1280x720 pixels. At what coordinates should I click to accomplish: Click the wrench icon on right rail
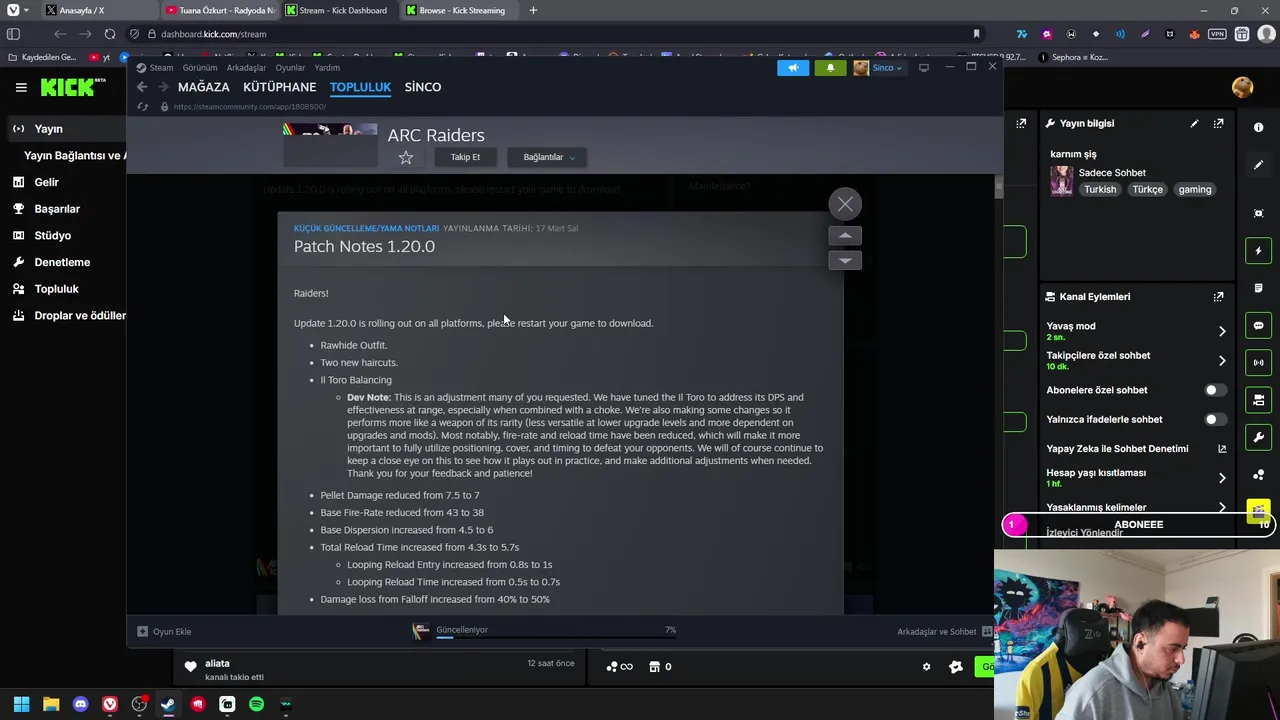tap(1258, 438)
